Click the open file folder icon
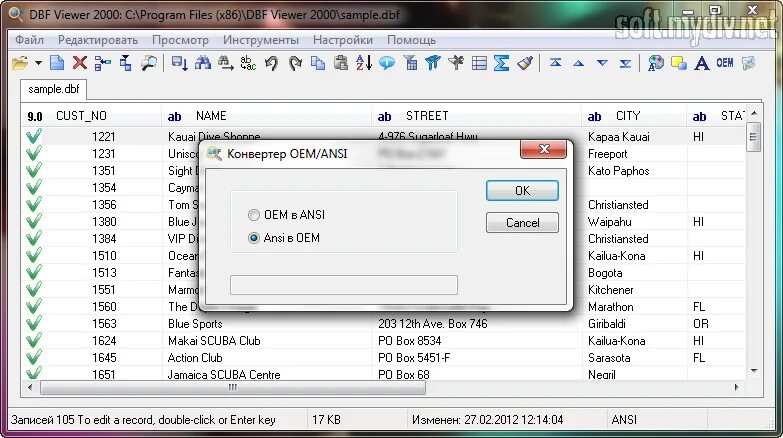The height and width of the screenshot is (438, 783). point(20,63)
